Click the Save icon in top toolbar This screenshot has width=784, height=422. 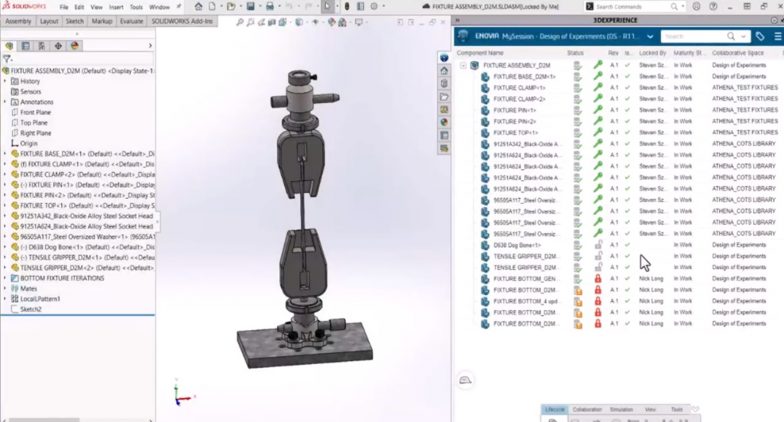(252, 6)
